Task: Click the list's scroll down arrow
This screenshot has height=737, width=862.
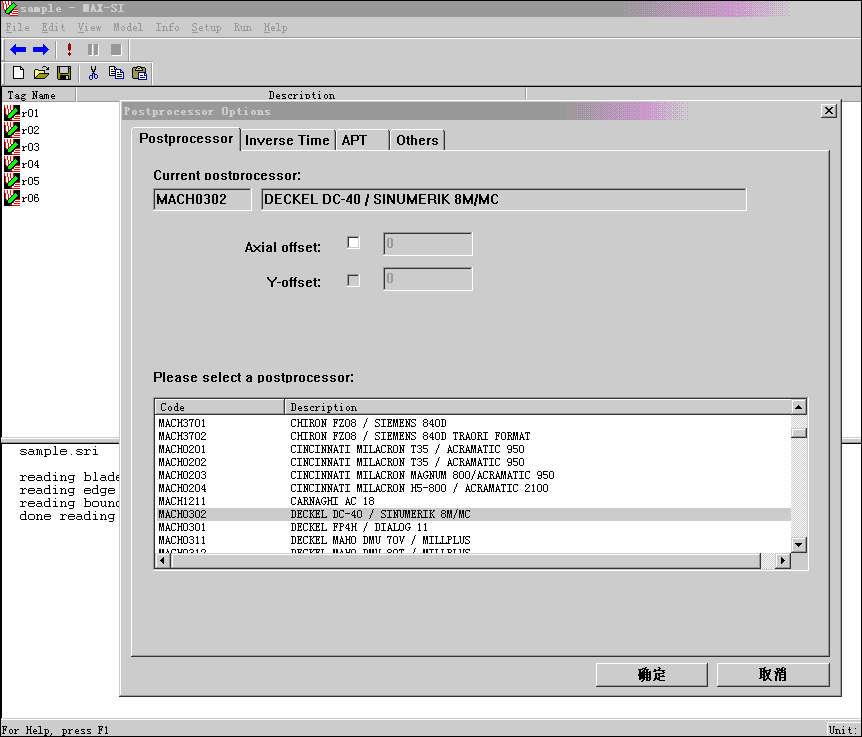Action: pyautogui.click(x=799, y=545)
